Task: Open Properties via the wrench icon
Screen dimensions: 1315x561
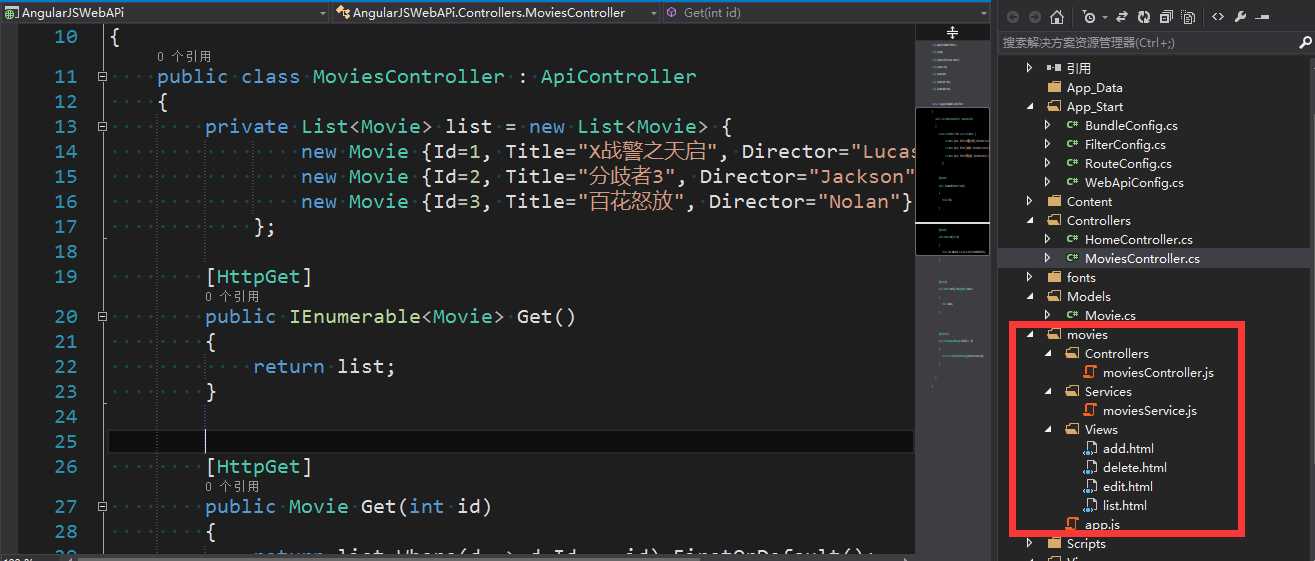Action: pos(1241,17)
